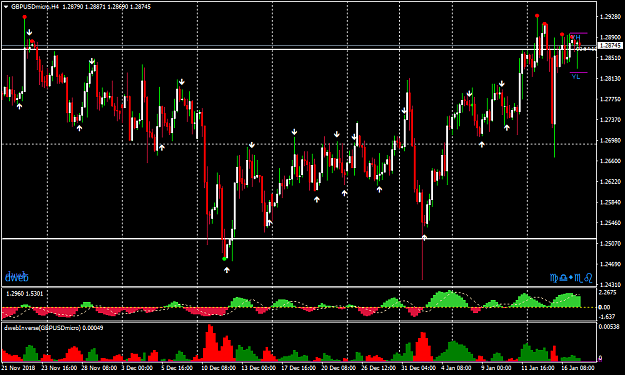
Task: Click price scale value 1.24310
Action: 610,285
